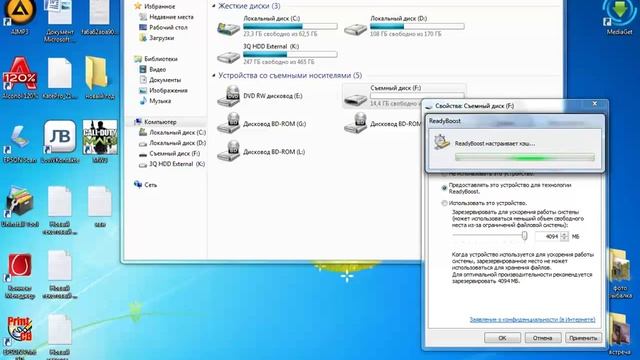Open Изображения library in navigation pane
This screenshot has width=640, height=360.
click(168, 90)
